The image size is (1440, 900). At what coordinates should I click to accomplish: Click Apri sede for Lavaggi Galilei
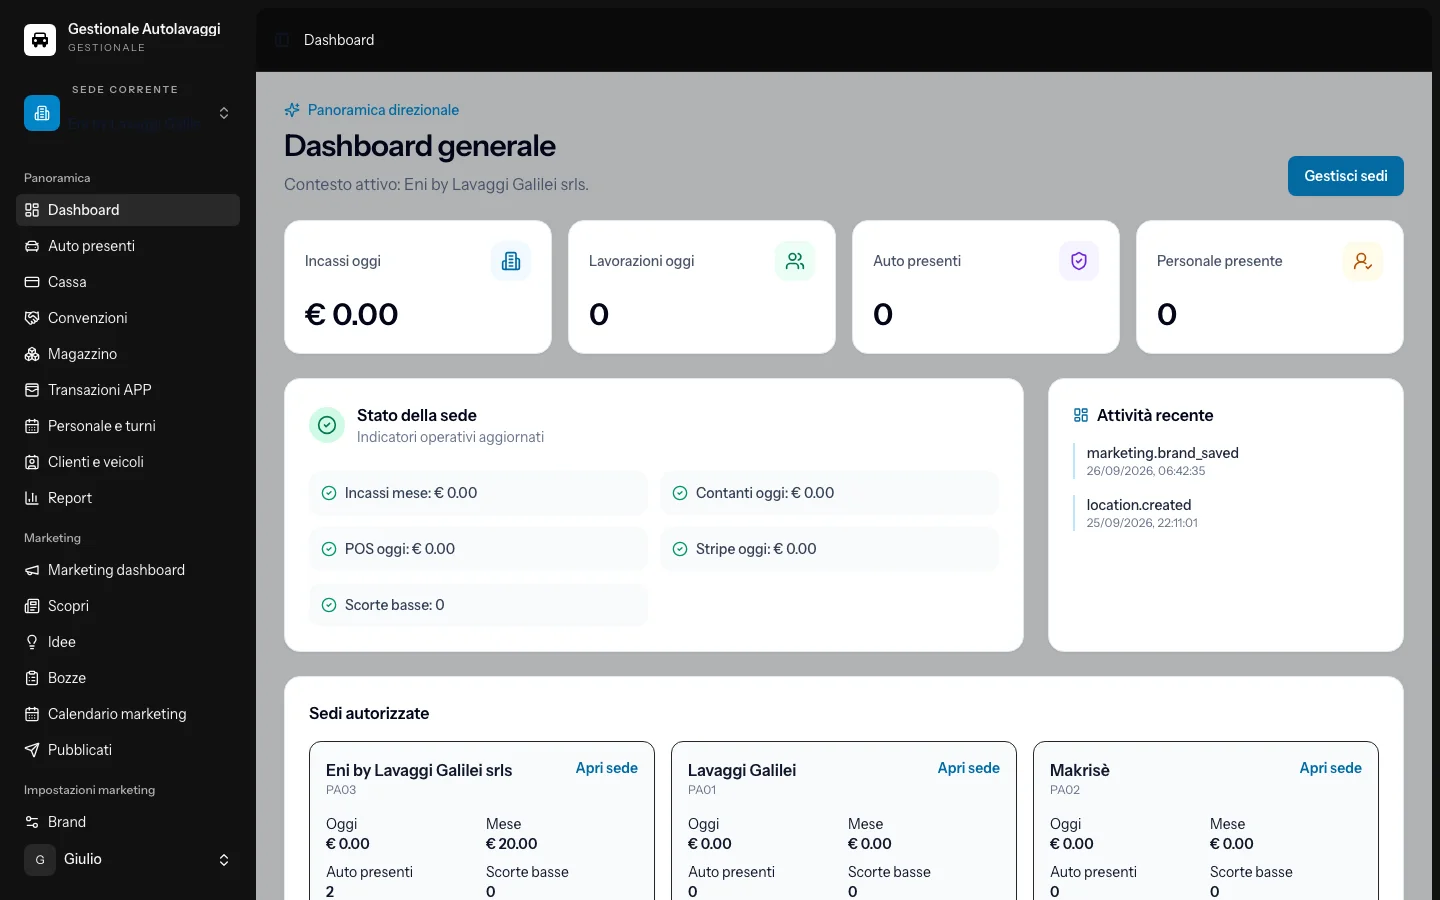(x=969, y=768)
